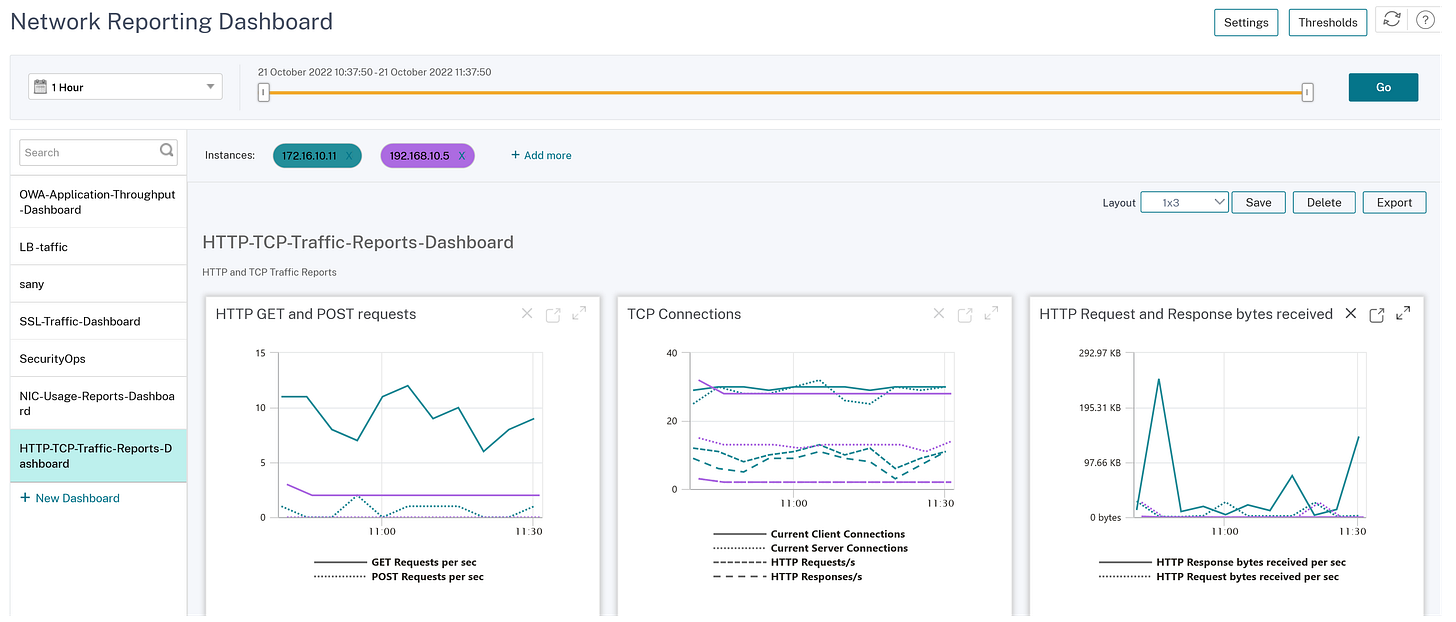1456x622 pixels.
Task: Open the Layout 1x3 dropdown
Action: pos(1184,202)
